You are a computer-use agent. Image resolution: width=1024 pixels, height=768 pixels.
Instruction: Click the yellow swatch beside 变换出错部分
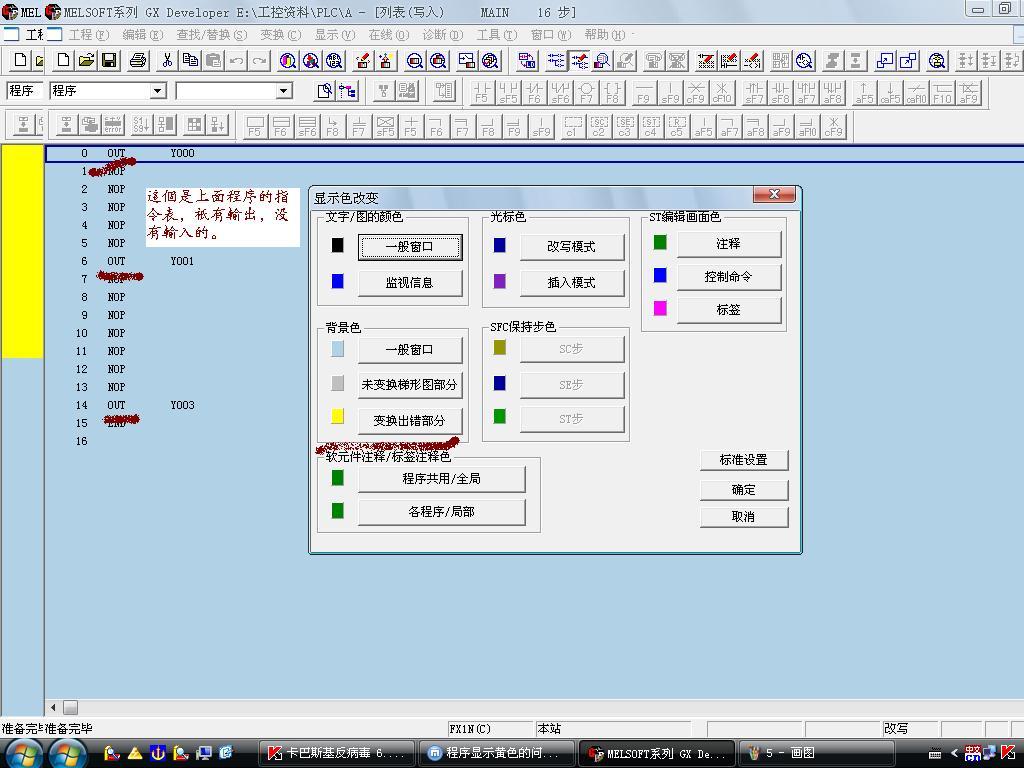click(x=337, y=417)
